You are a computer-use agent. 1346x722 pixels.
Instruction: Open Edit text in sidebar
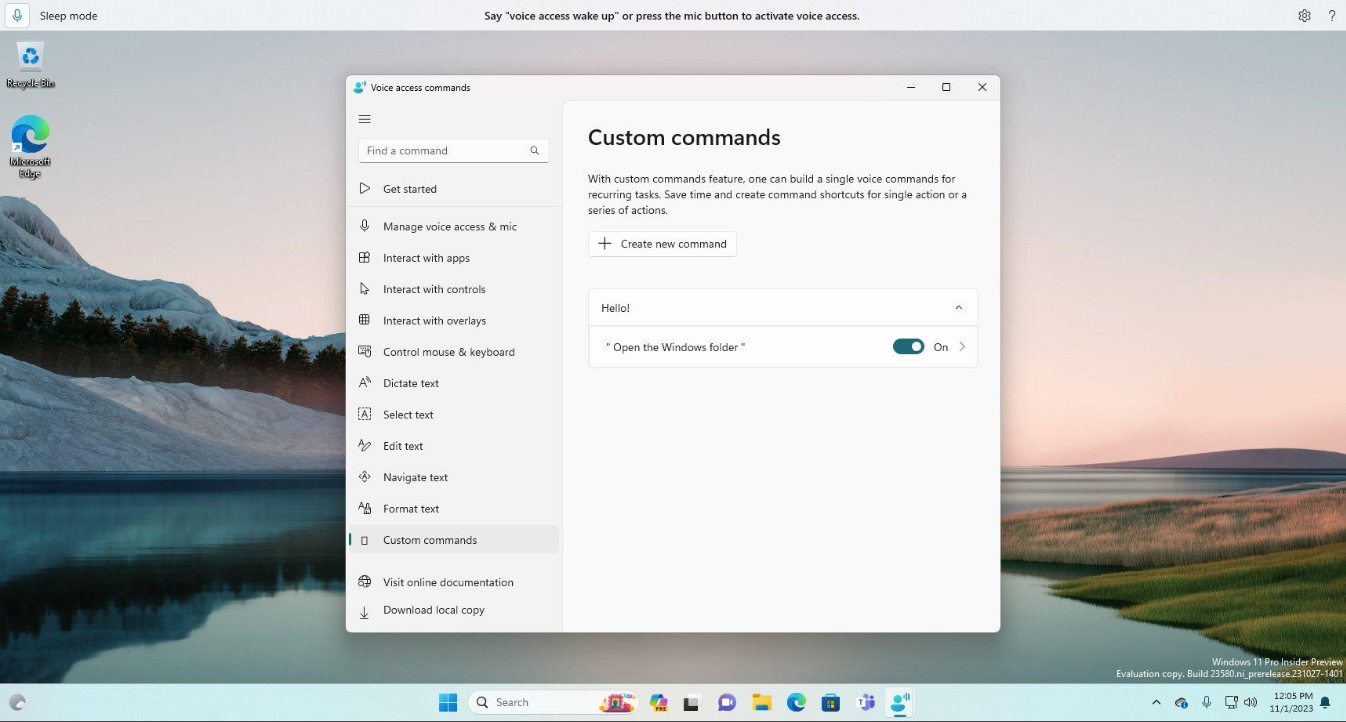click(453, 446)
